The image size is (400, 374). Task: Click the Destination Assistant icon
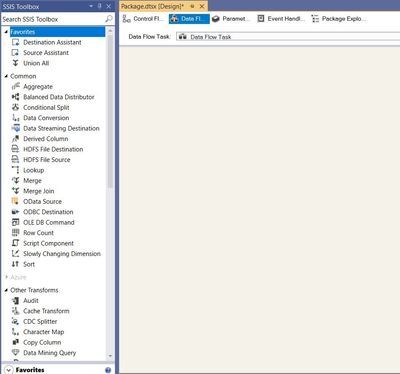[15, 42]
